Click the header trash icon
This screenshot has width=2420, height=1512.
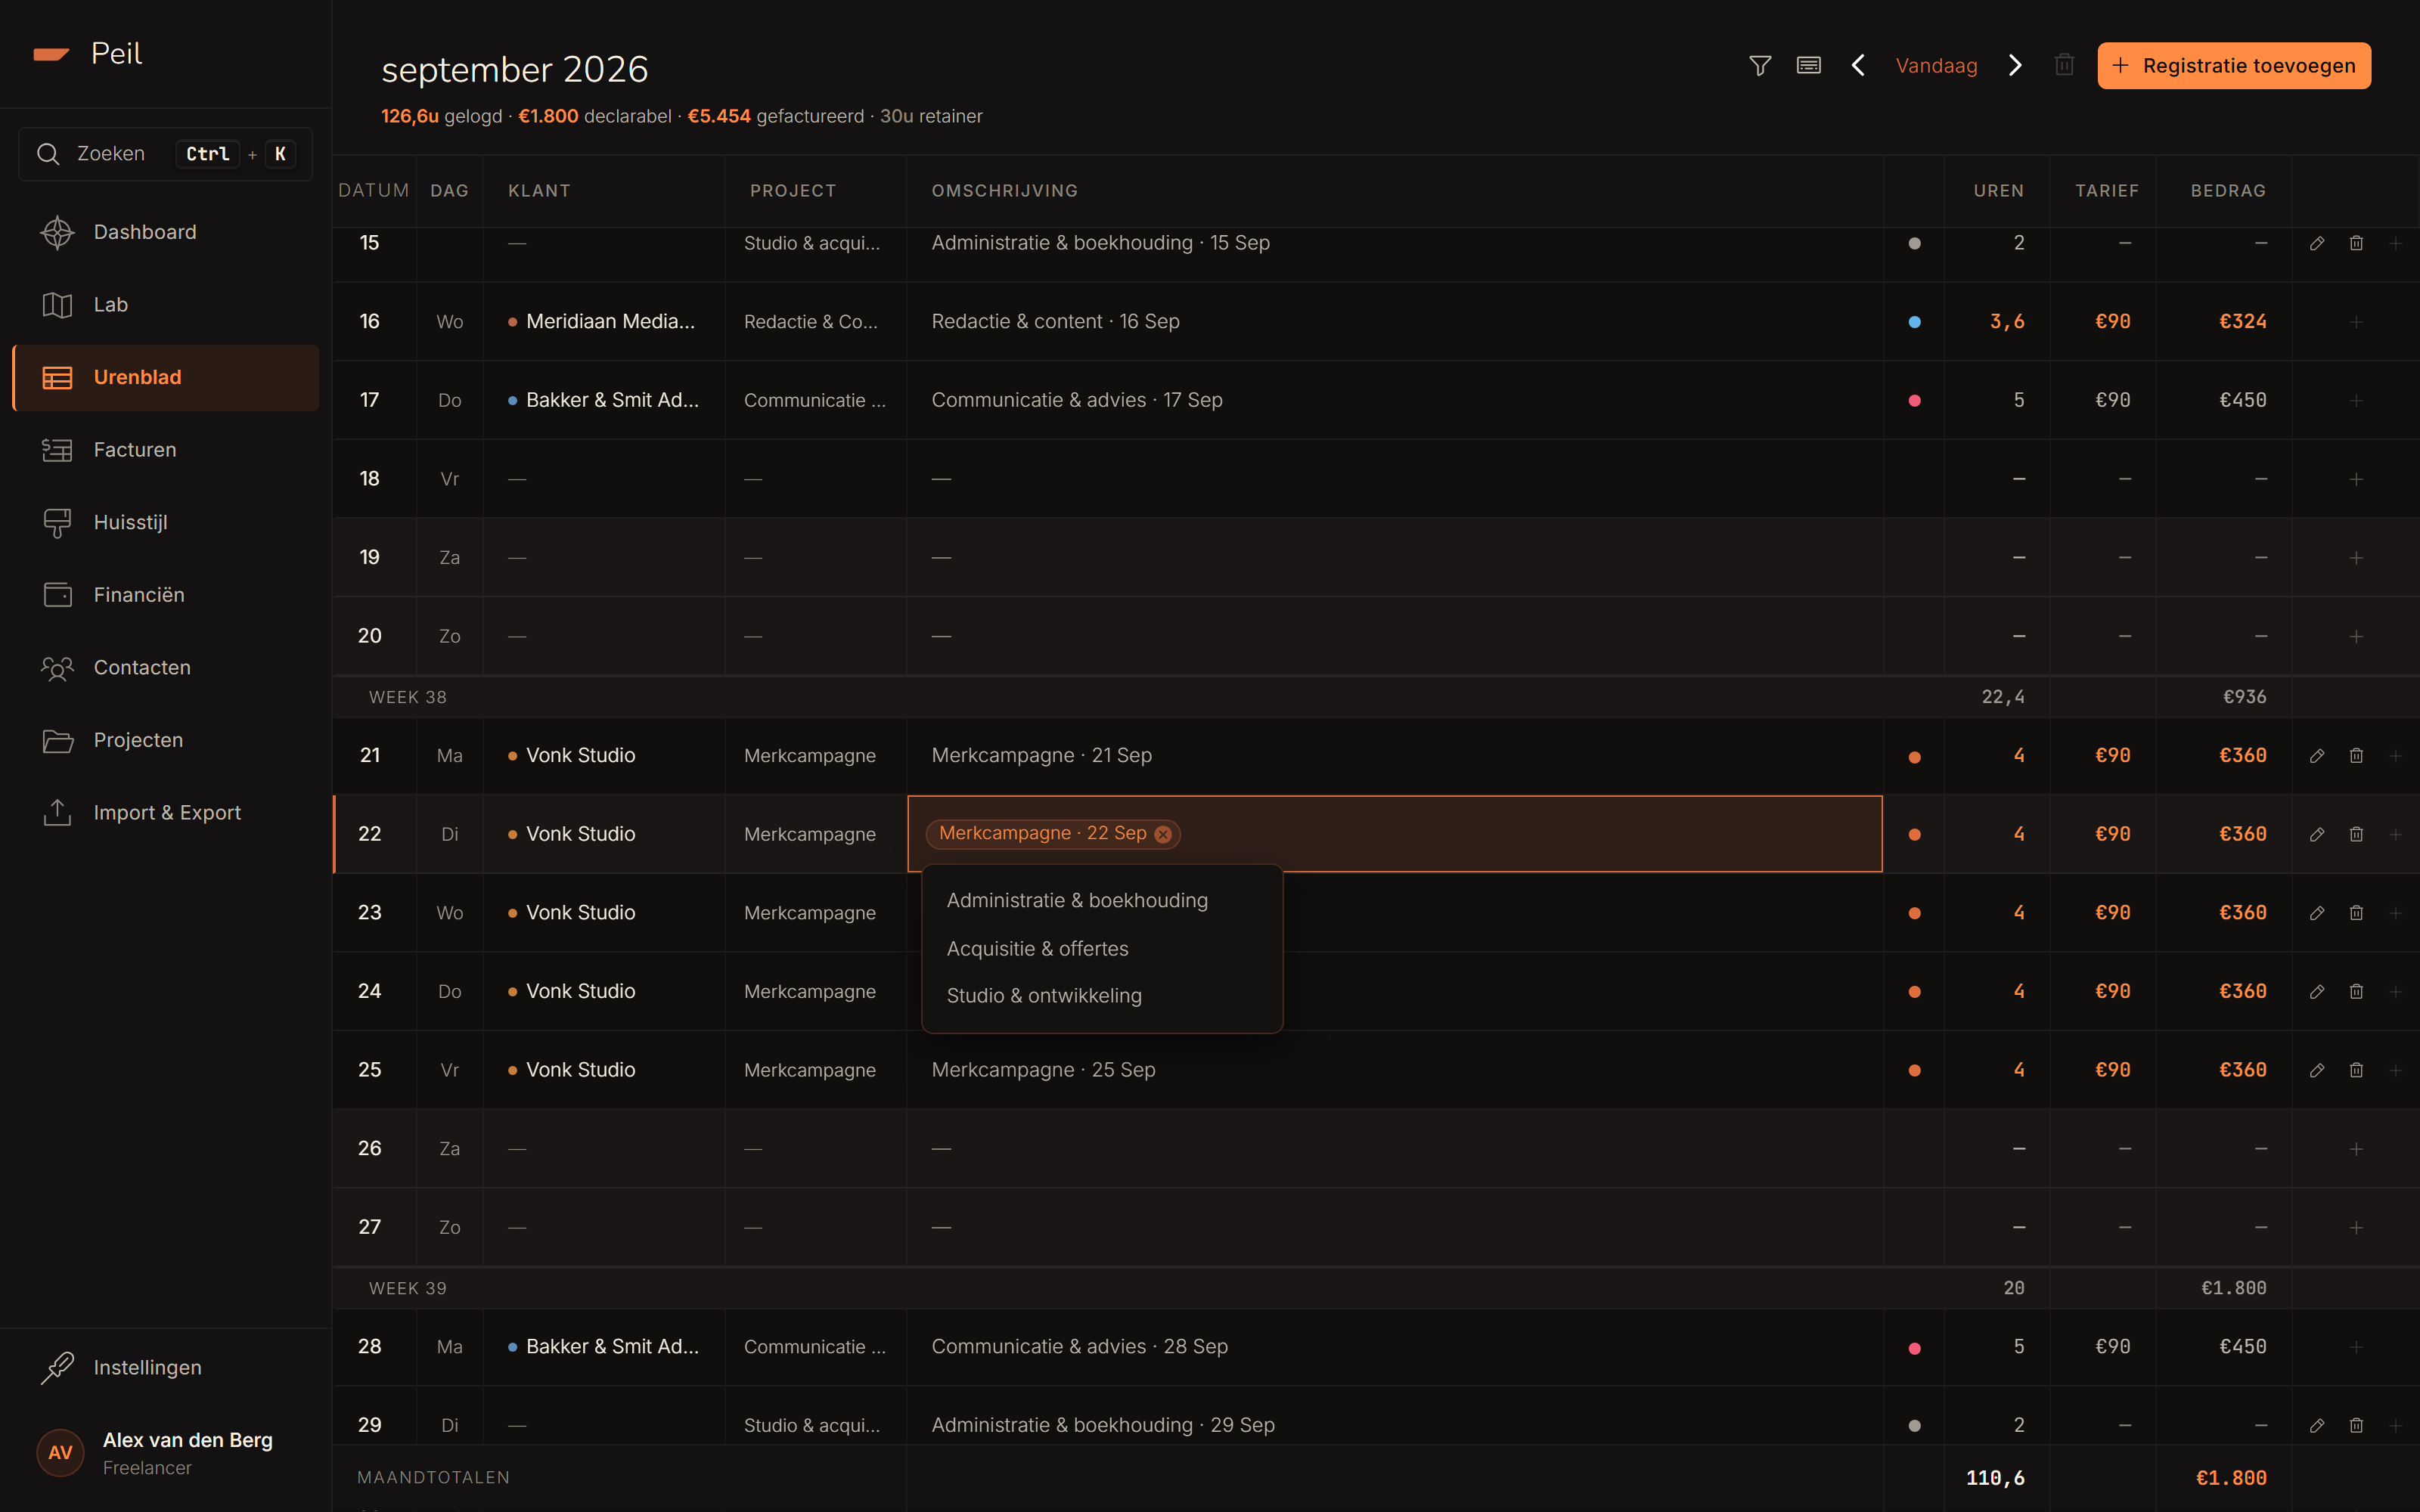click(2064, 66)
